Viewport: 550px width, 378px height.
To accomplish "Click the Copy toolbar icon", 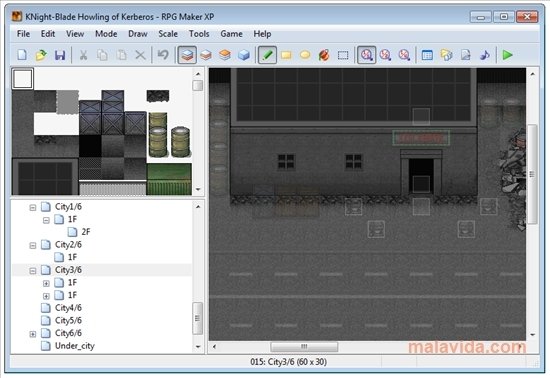I will click(102, 55).
